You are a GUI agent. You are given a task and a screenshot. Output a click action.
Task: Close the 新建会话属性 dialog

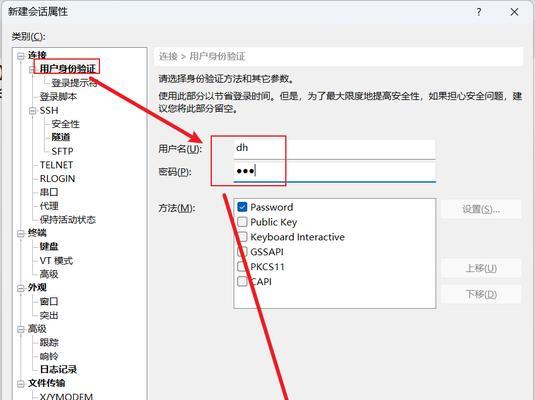[514, 12]
